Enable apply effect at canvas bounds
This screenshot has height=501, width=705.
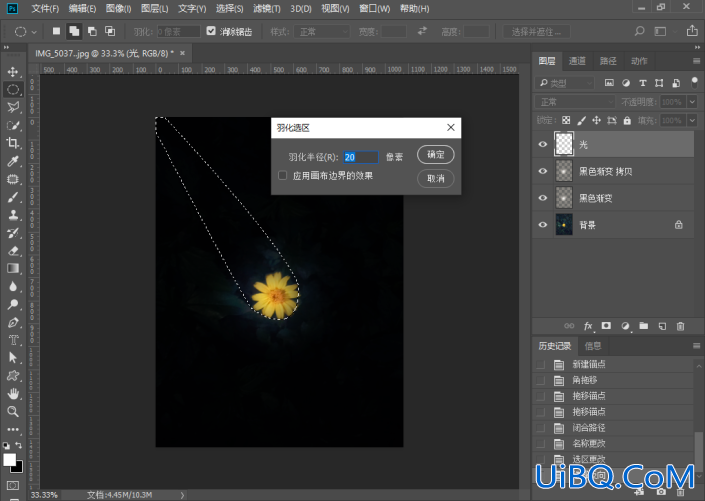[282, 175]
